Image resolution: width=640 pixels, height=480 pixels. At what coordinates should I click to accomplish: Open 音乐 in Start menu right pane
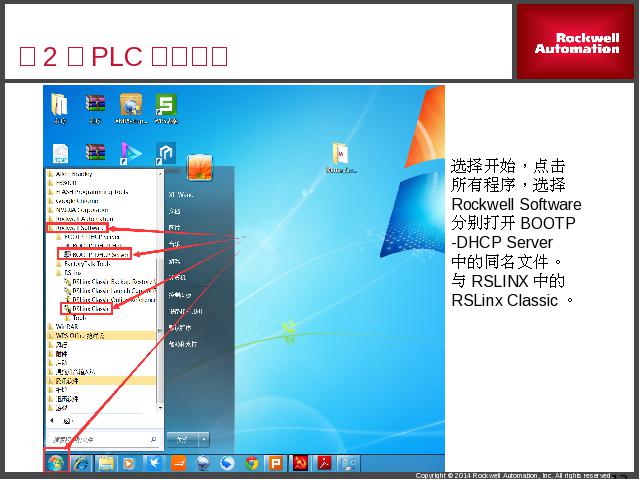tap(175, 244)
